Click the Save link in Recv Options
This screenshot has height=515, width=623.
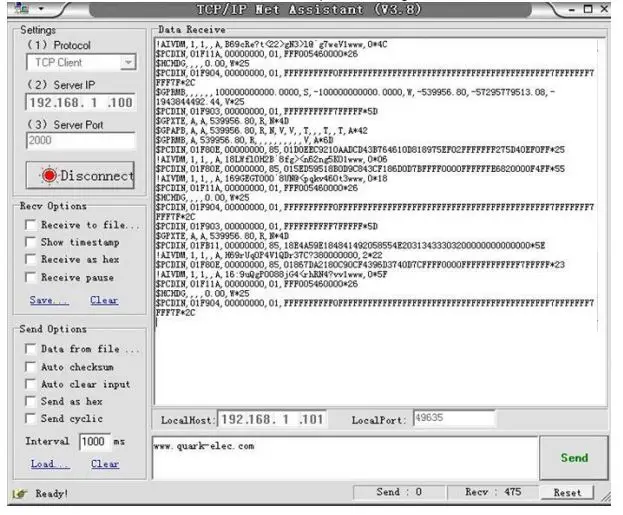[49, 300]
